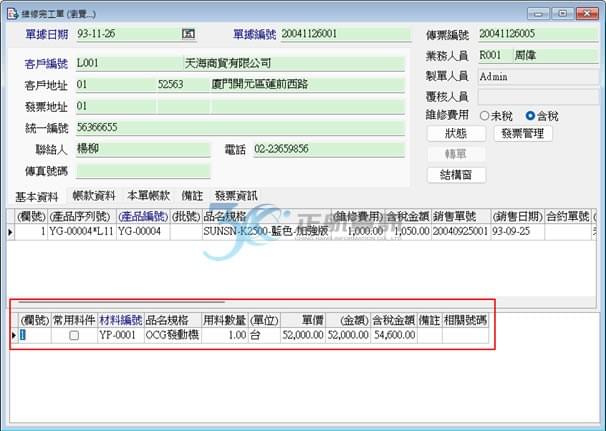The height and width of the screenshot is (431, 606).
Task: Click the 合約單號 column header
Action: point(568,217)
